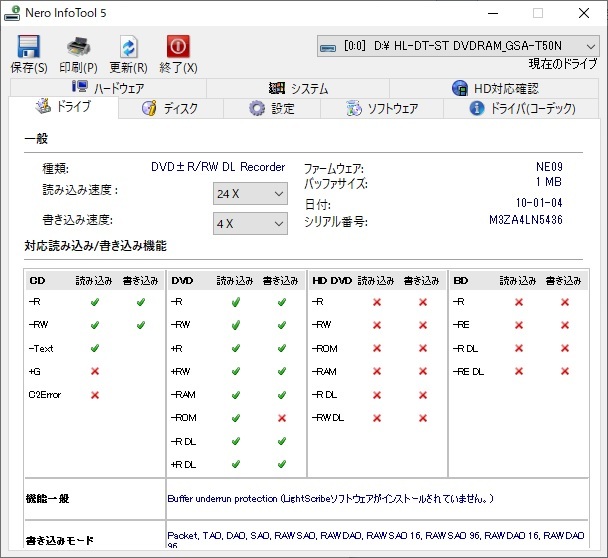Open the current drive selection dropdown
This screenshot has height=558, width=608.
(458, 46)
